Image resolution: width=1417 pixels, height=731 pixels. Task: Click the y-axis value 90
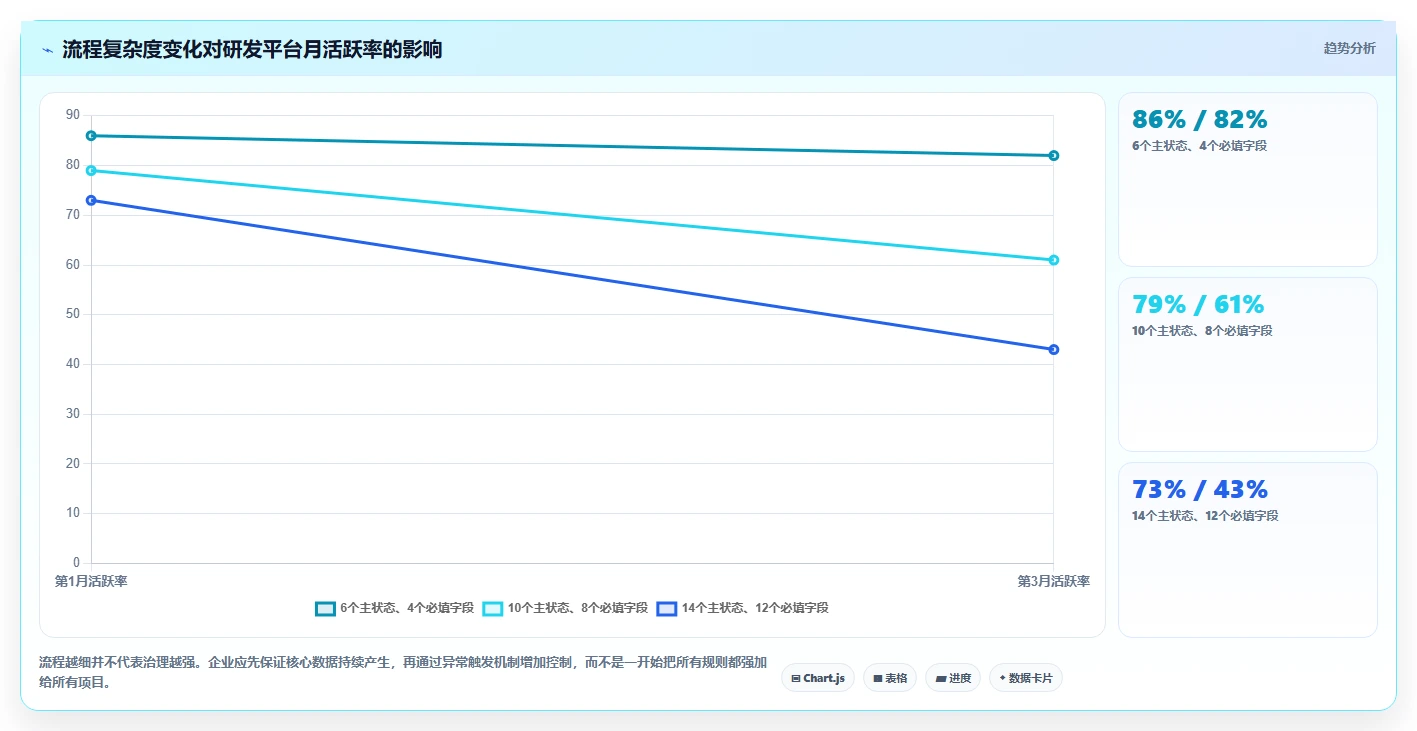click(73, 115)
